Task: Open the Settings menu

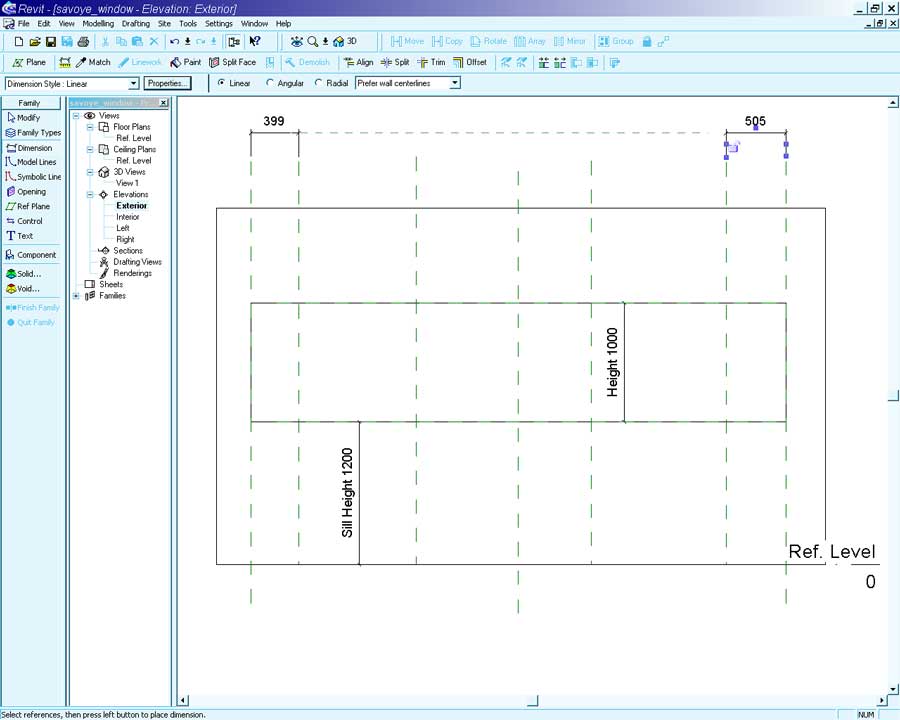Action: tap(219, 24)
